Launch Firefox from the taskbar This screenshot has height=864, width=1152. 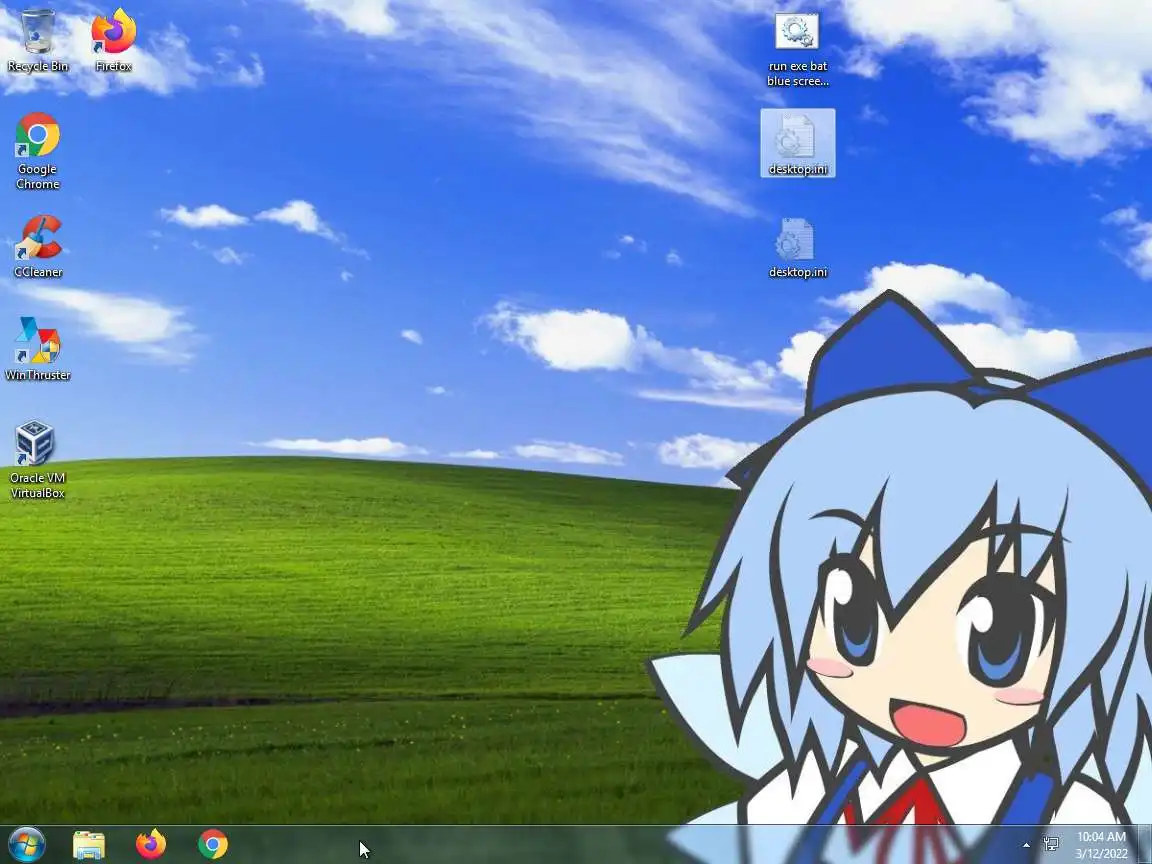151,845
